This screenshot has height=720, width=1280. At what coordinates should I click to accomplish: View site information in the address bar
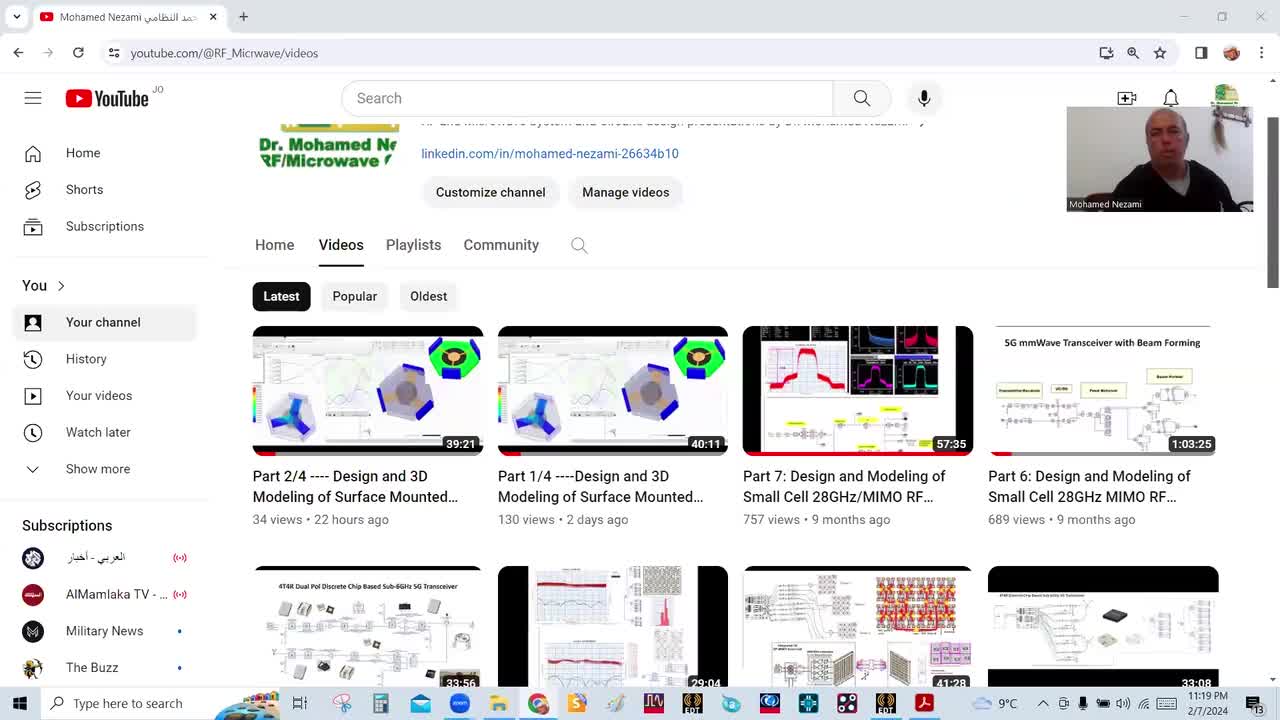pos(114,53)
